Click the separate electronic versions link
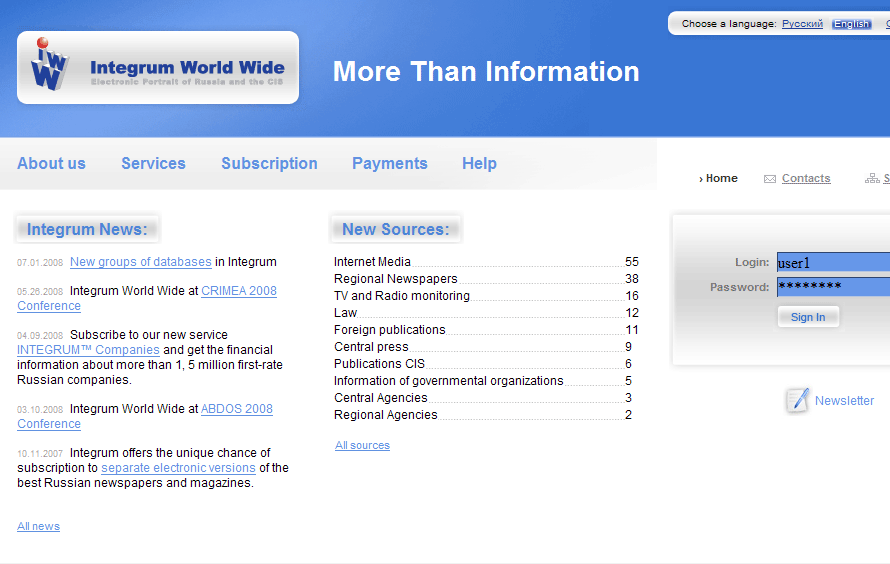 (178, 468)
